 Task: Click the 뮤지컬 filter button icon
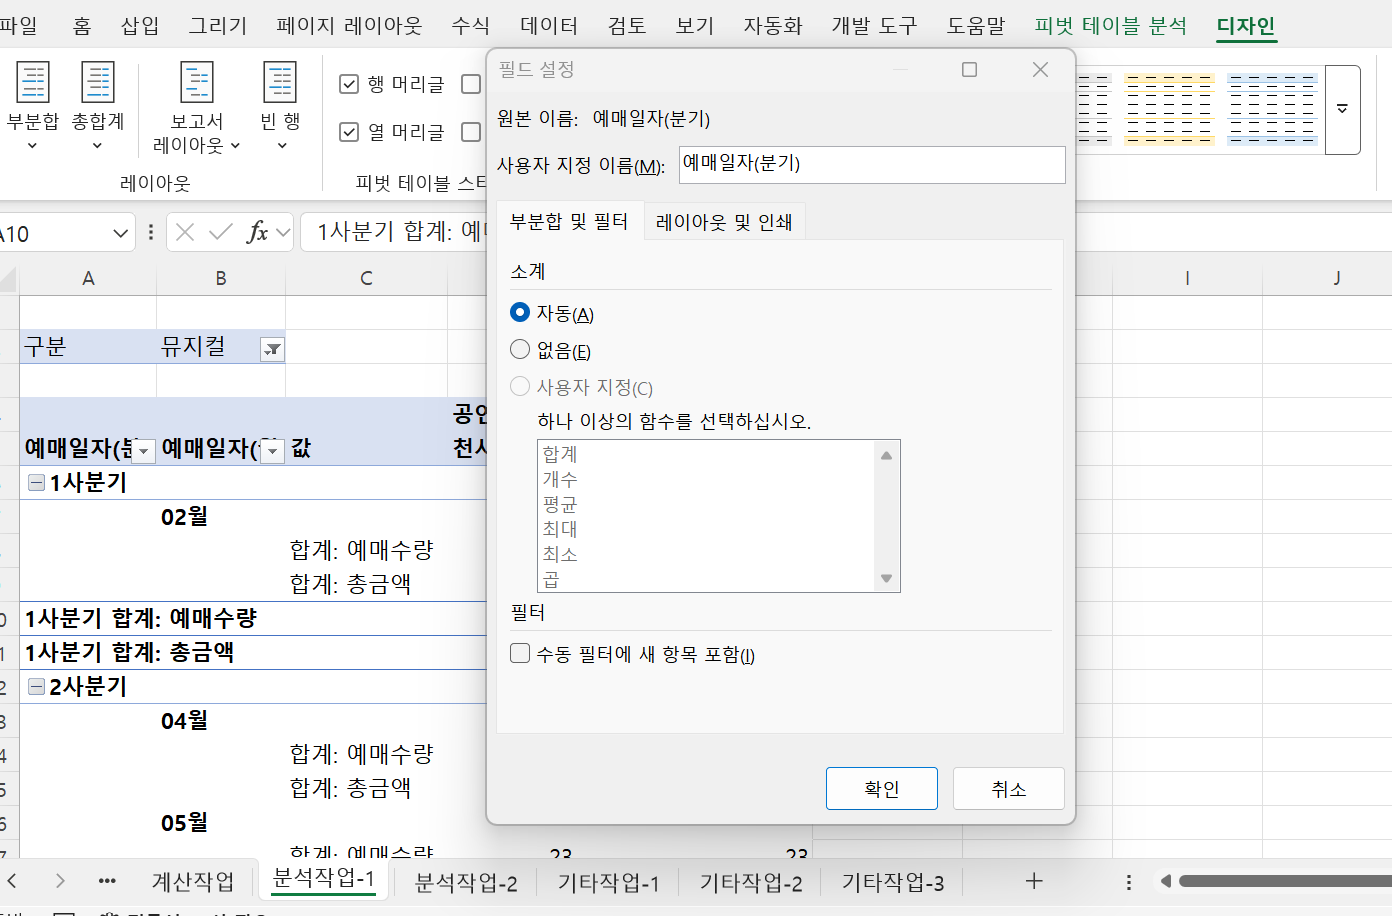pyautogui.click(x=272, y=349)
